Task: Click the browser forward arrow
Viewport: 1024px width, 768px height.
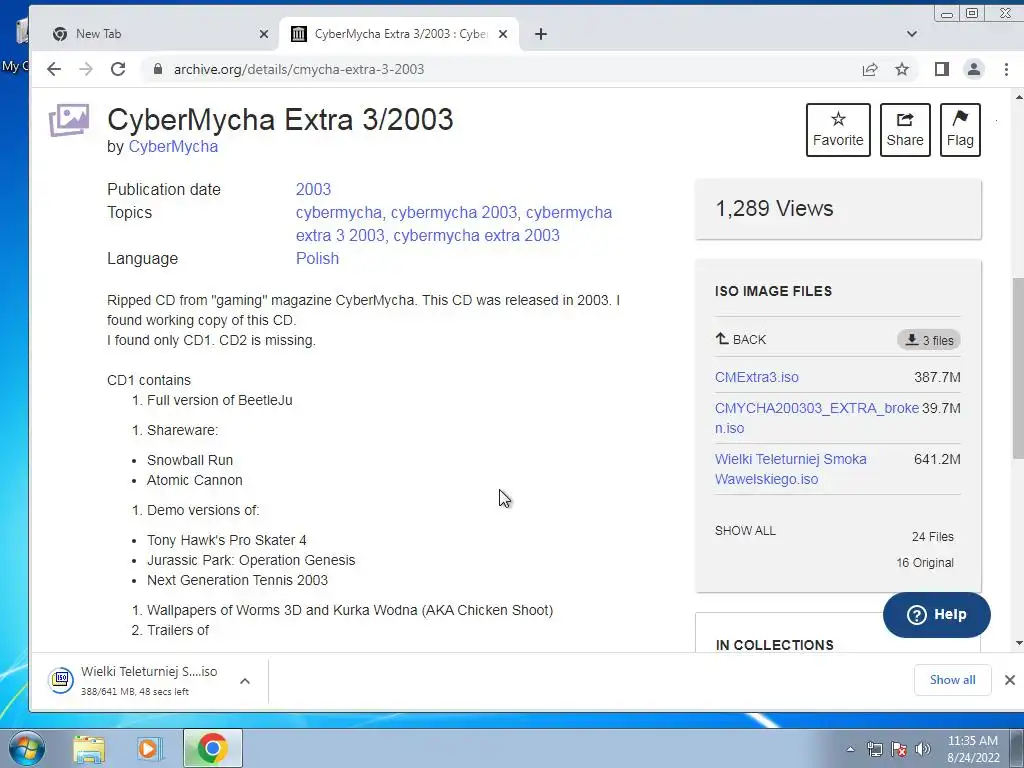Action: [86, 69]
